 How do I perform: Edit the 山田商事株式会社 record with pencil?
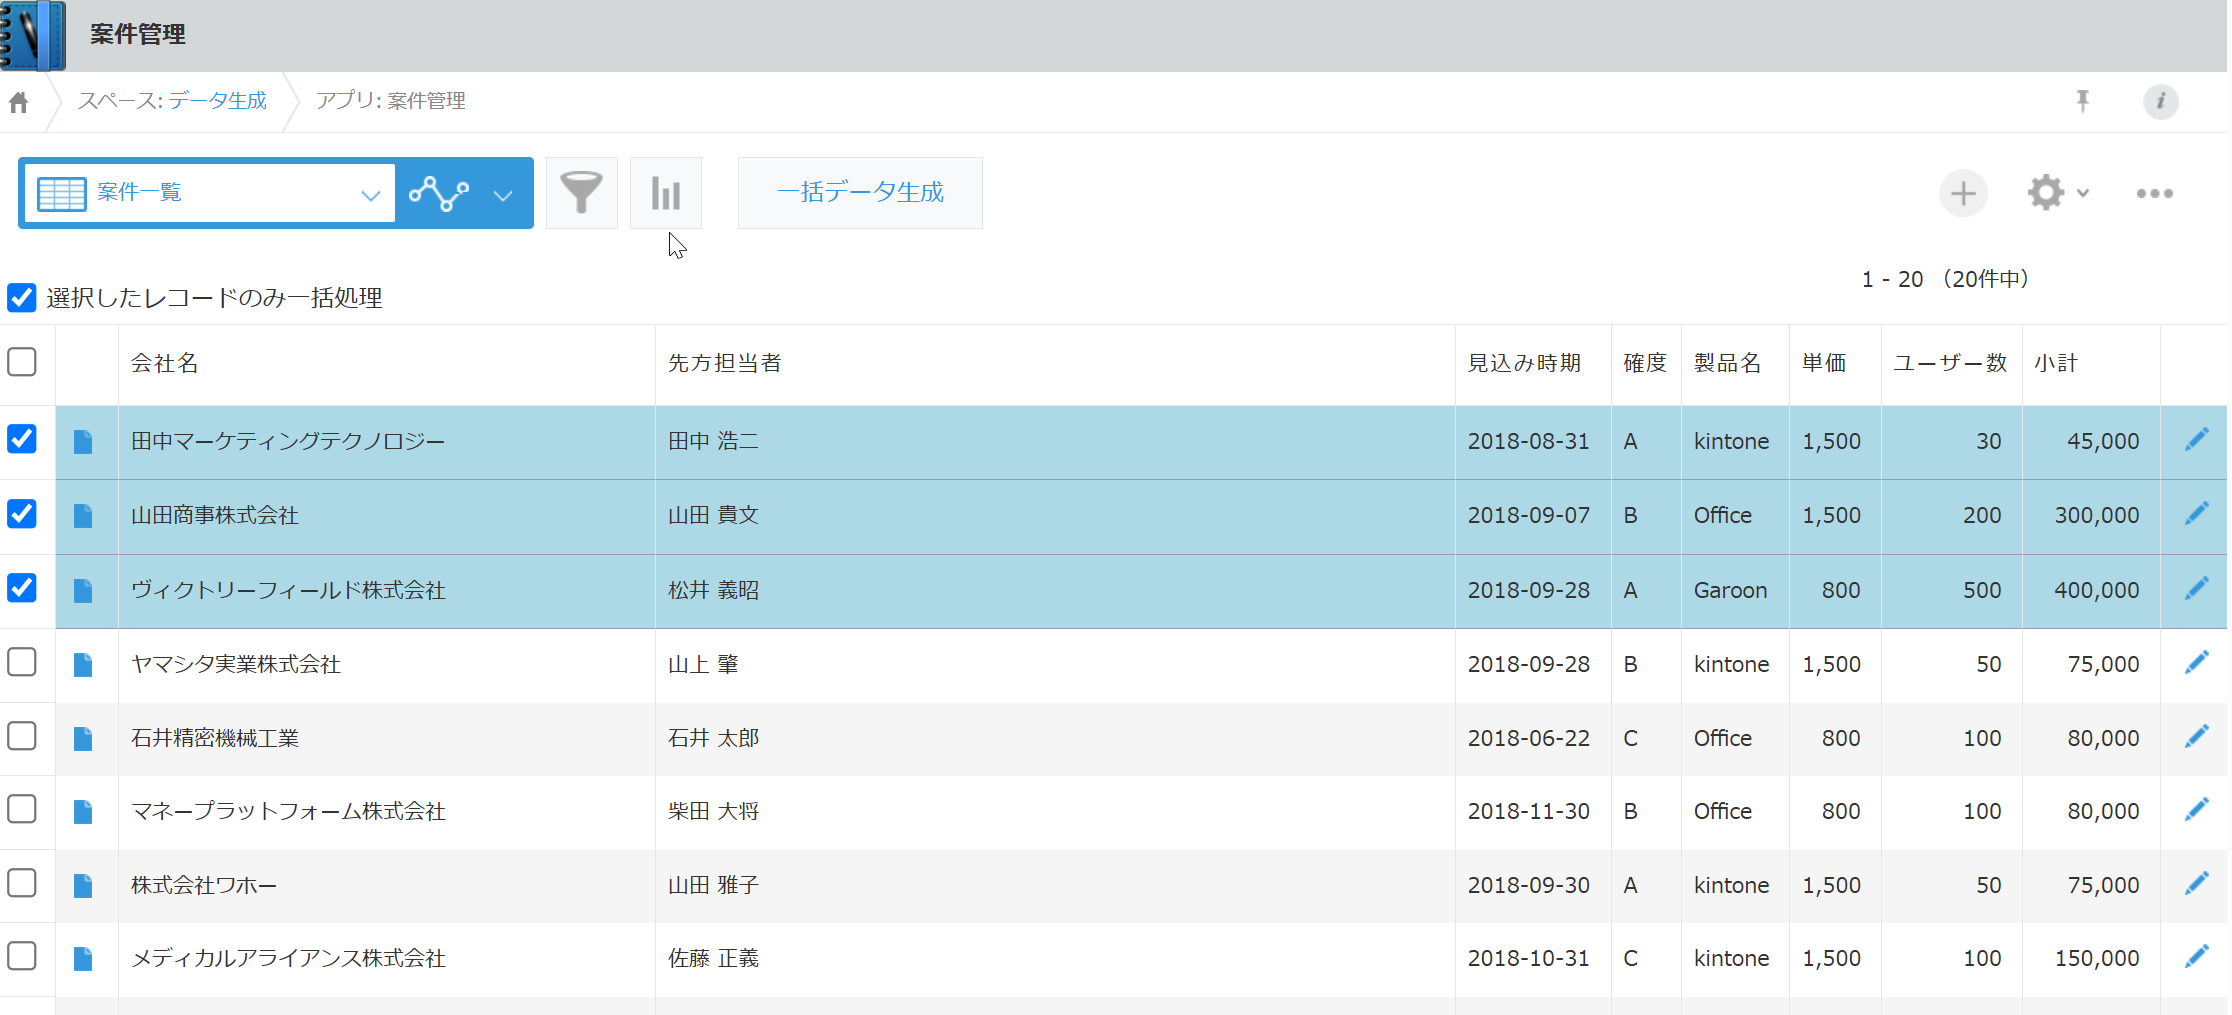2196,515
